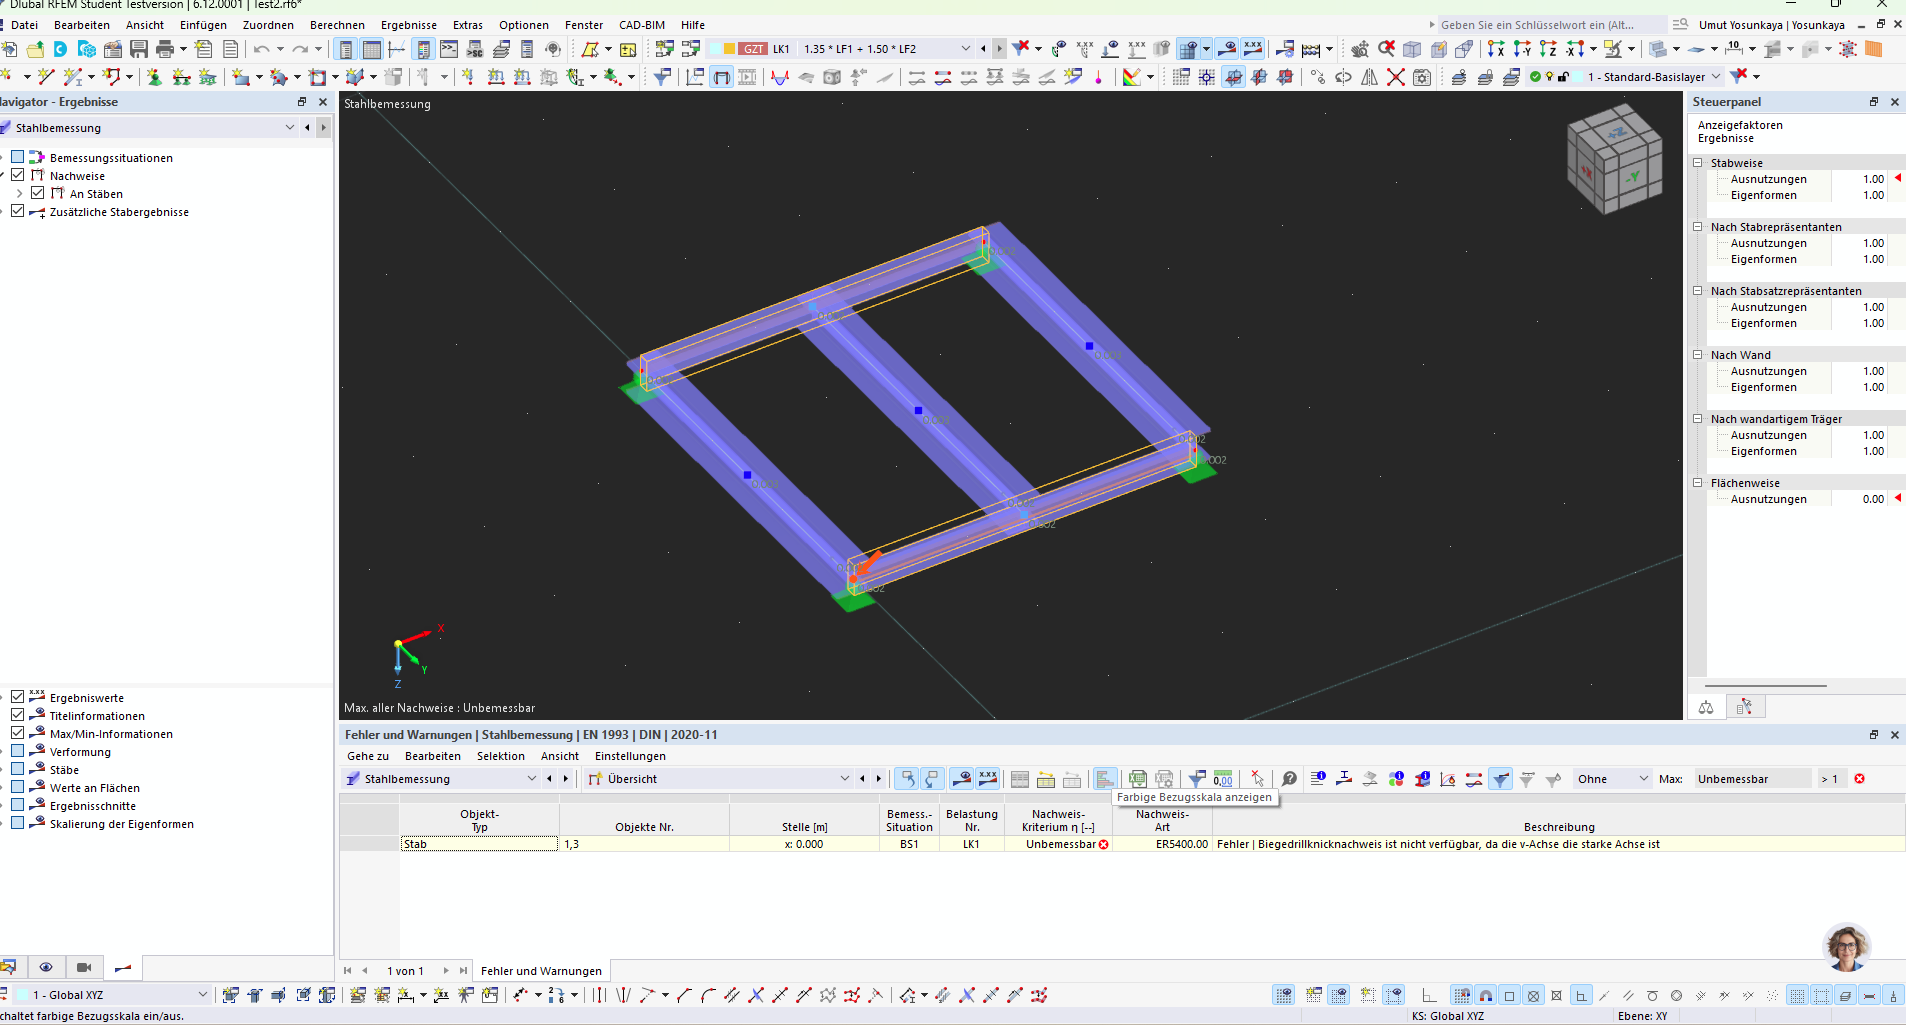Viewport: 1906px width, 1025px height.
Task: Toggle the Verformung checkbox
Action: coord(17,751)
